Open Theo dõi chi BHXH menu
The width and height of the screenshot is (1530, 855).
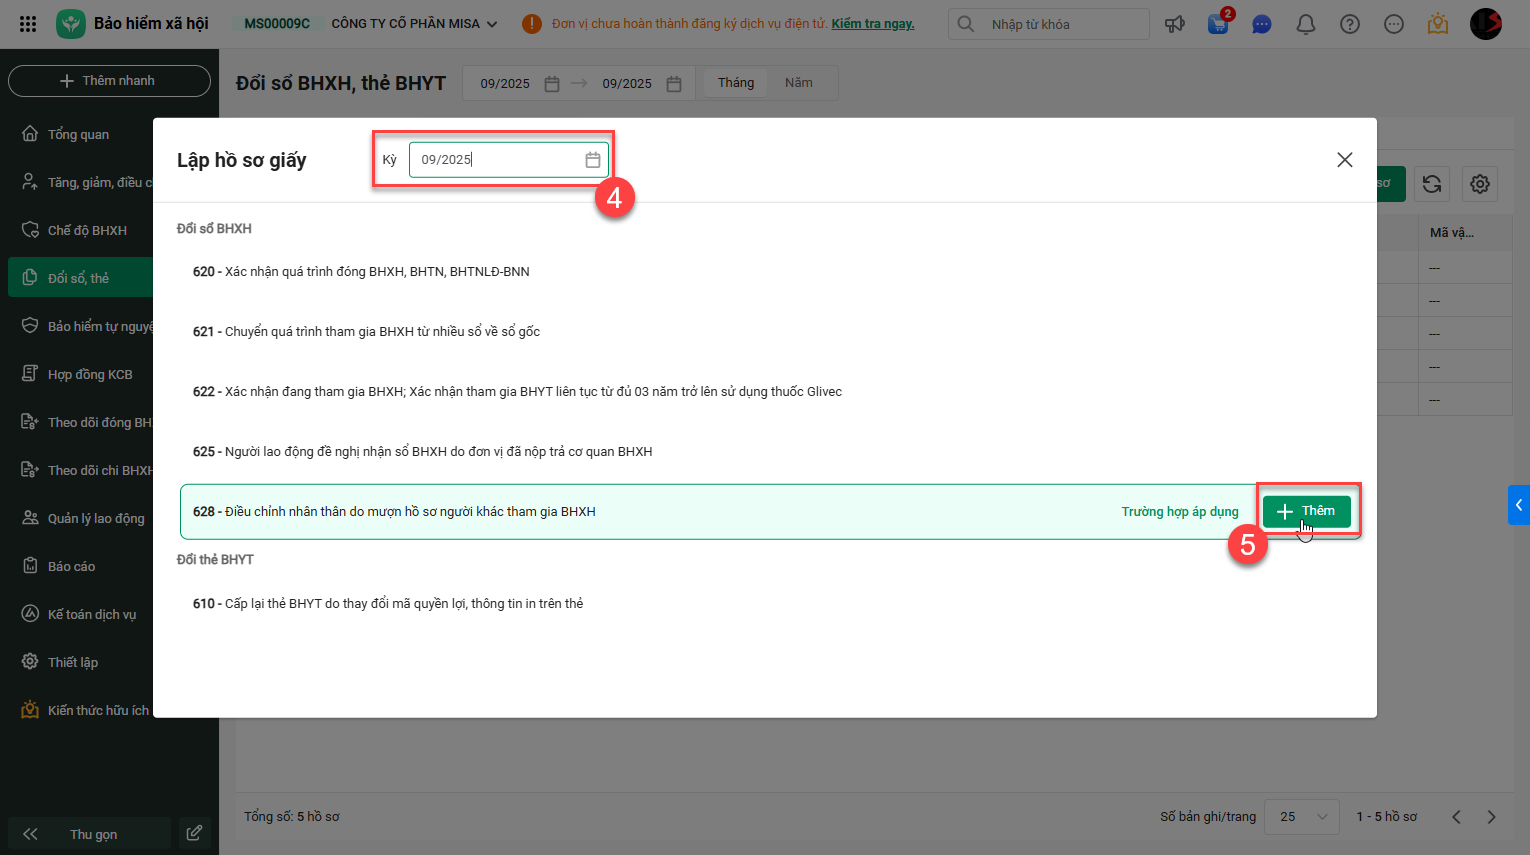tap(80, 470)
